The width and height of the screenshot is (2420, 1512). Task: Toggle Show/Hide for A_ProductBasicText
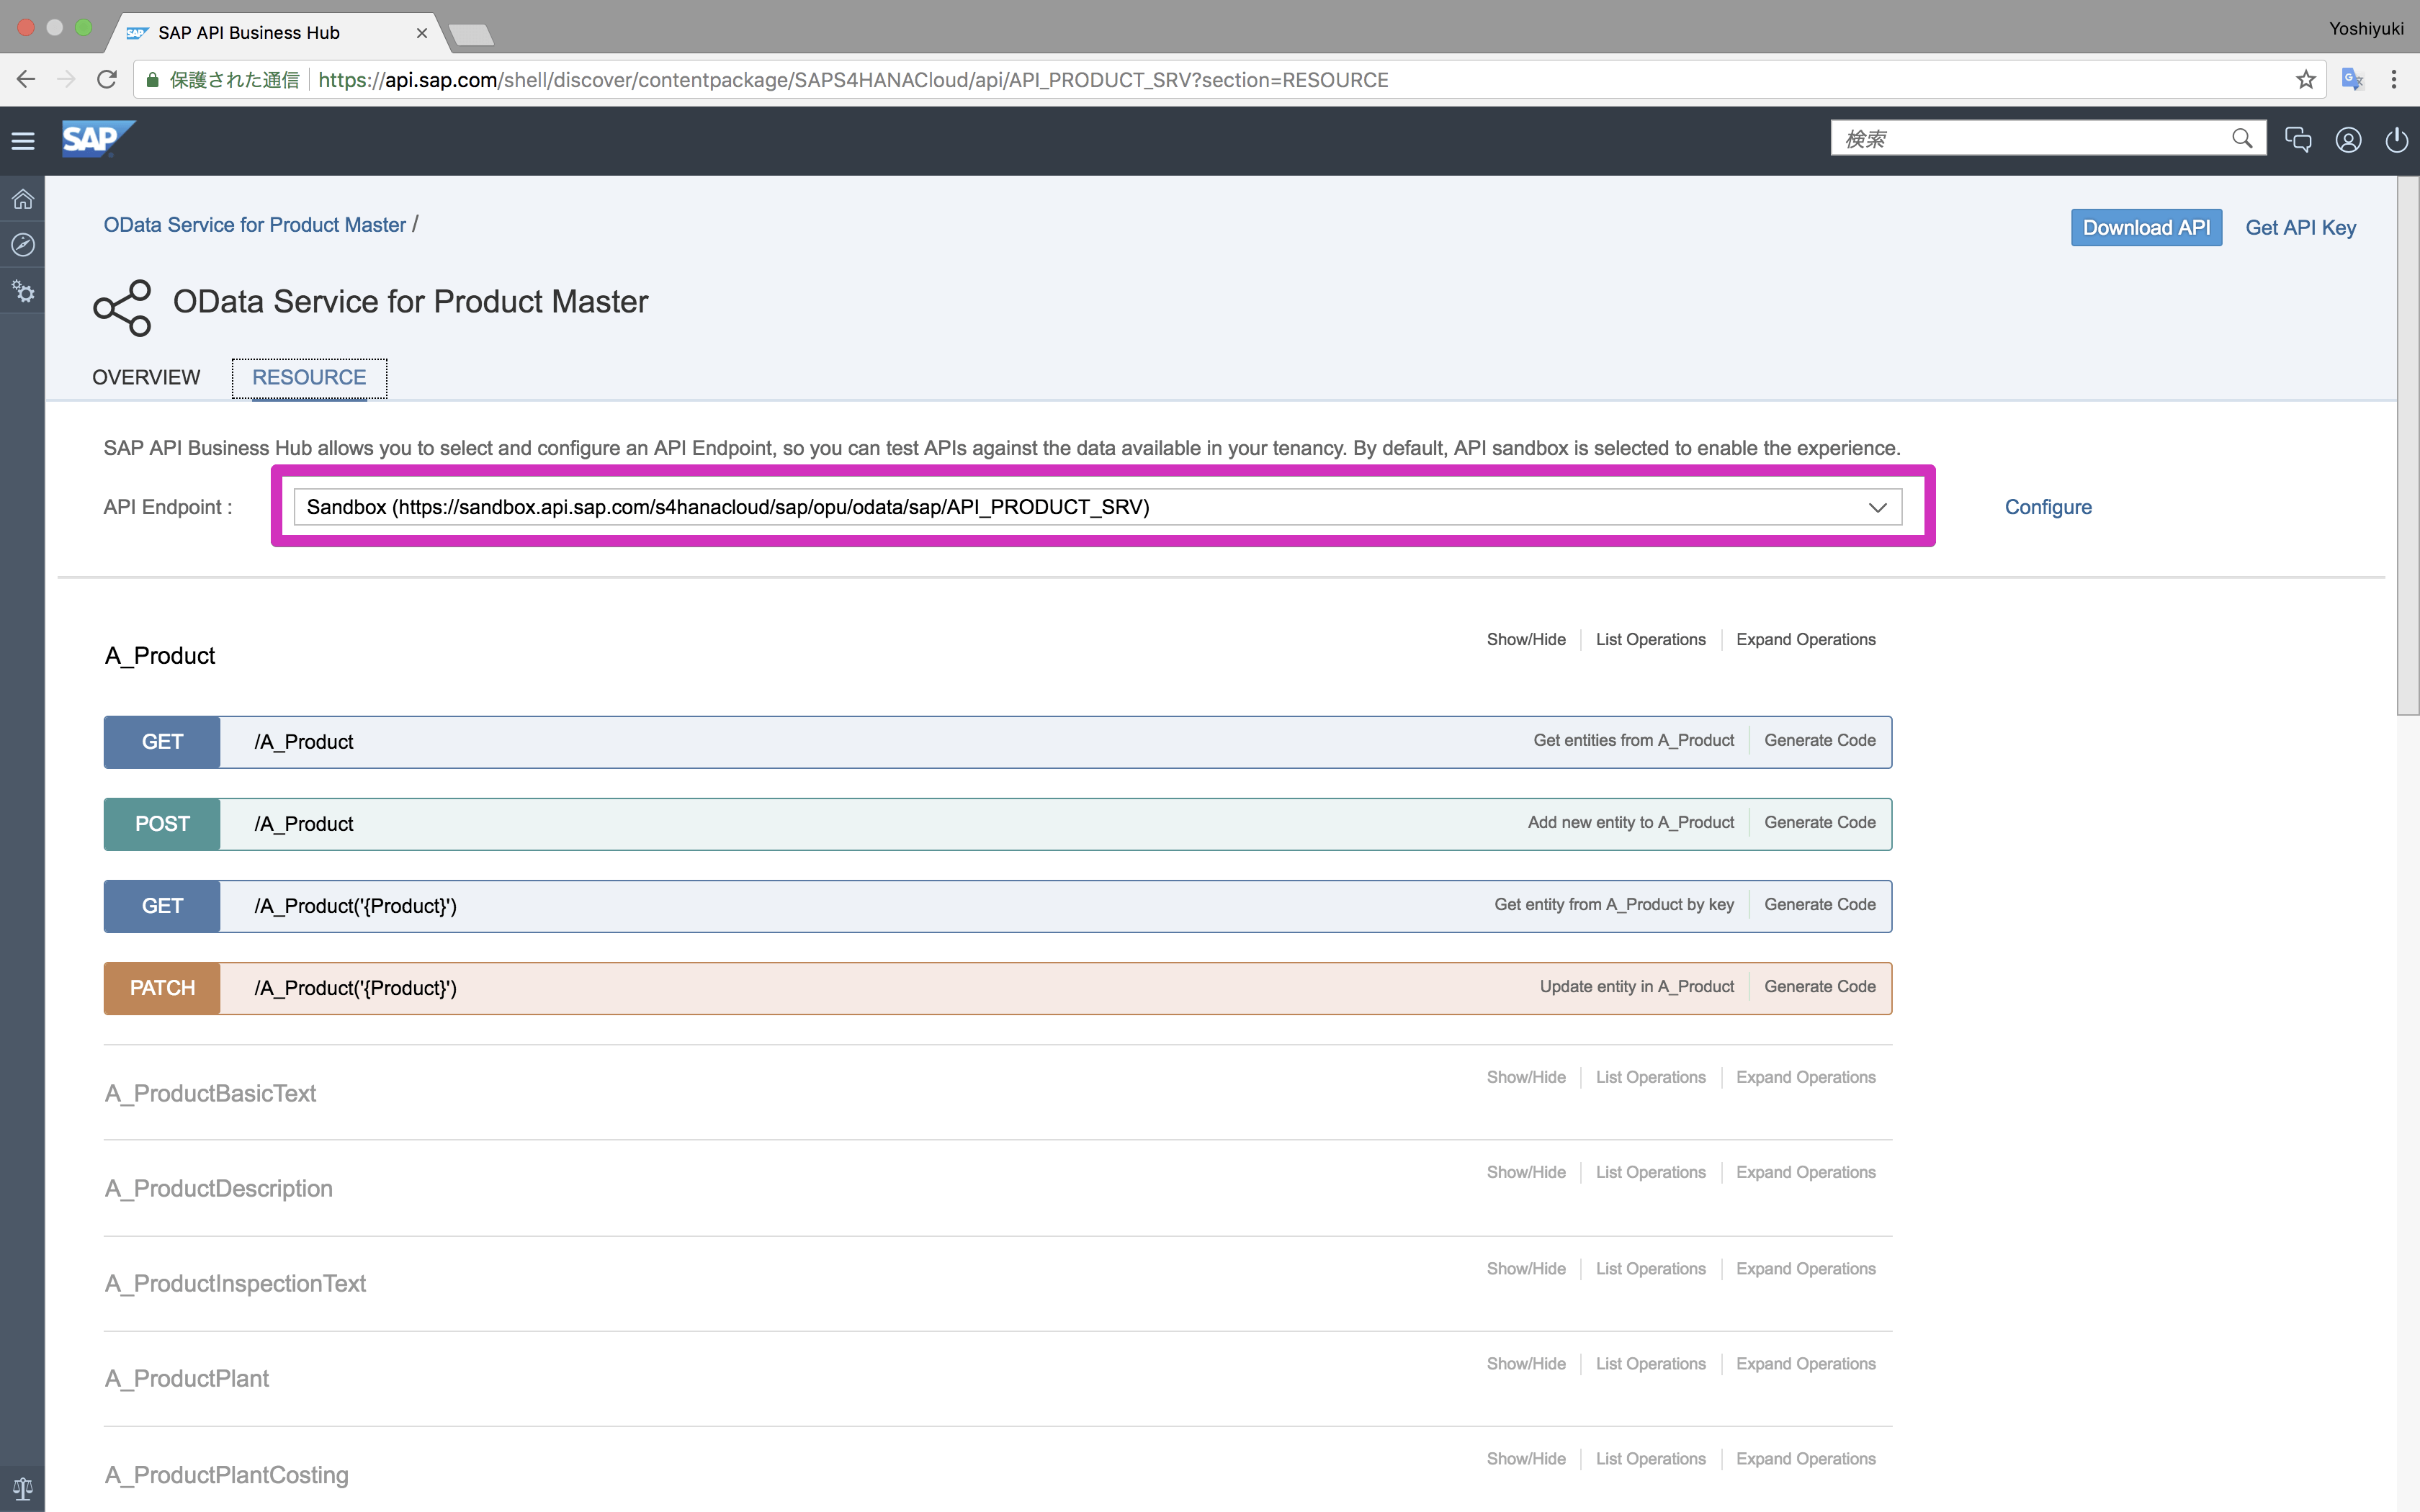pos(1525,1078)
